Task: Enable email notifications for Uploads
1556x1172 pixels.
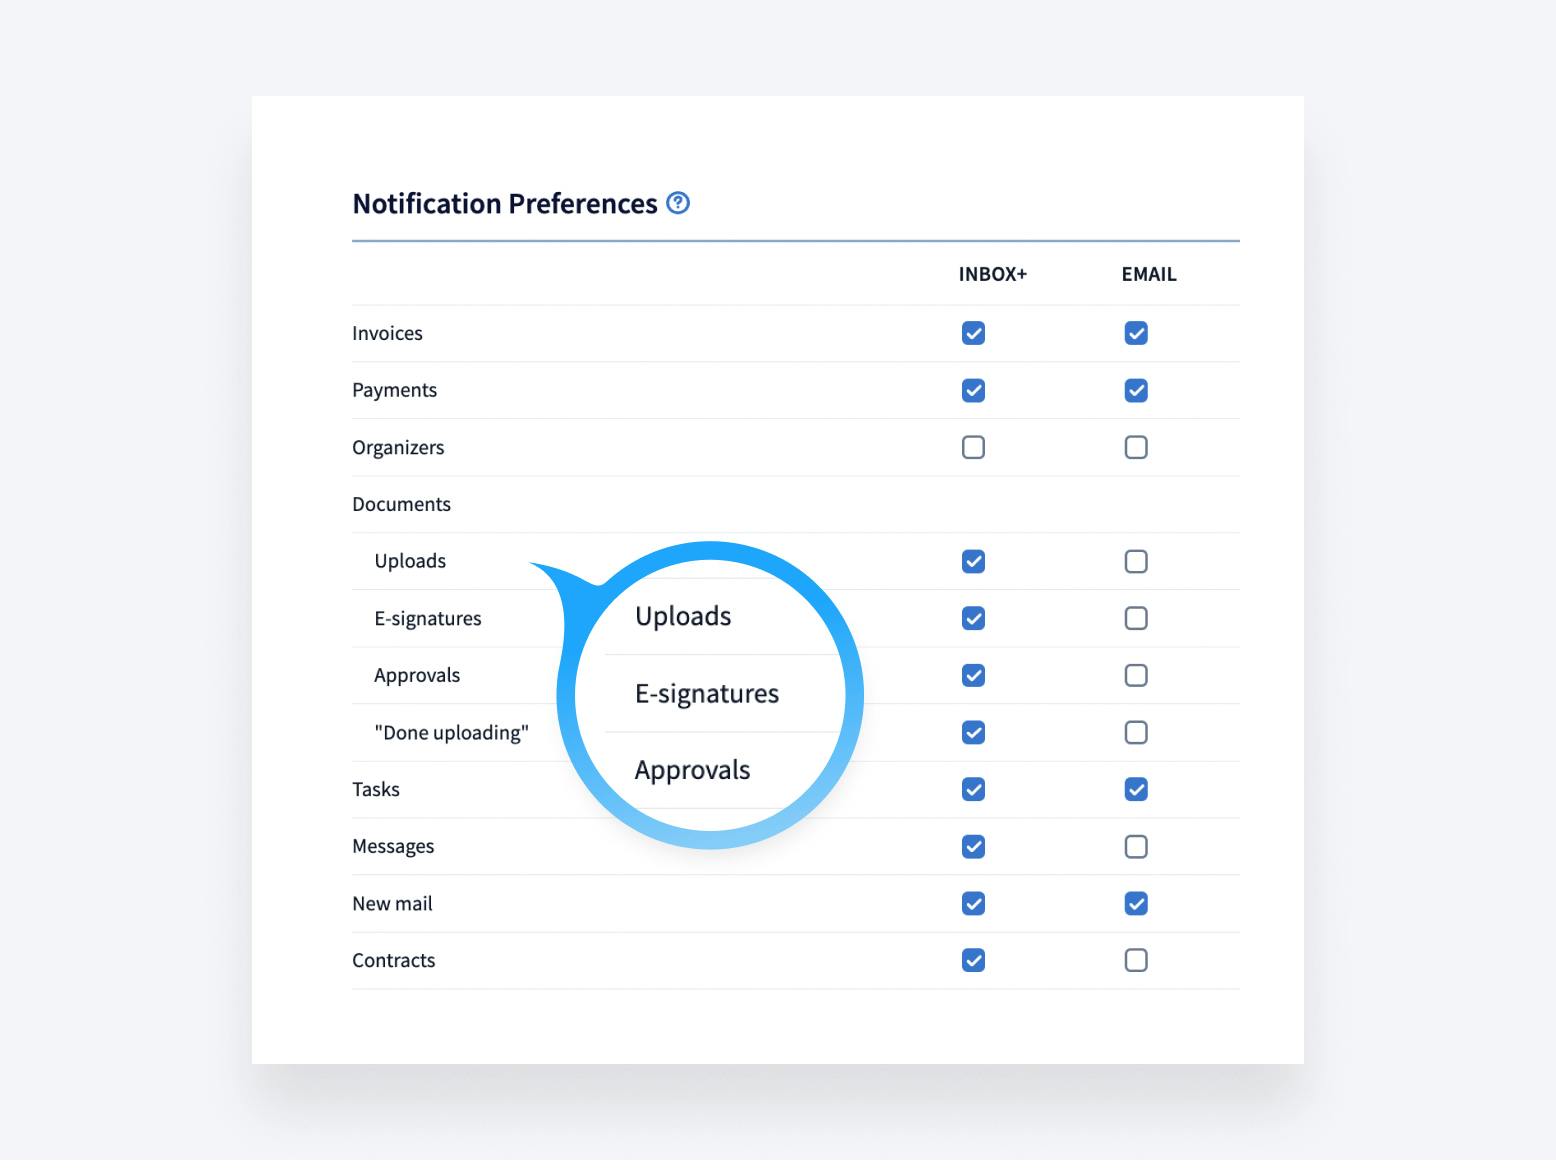Action: 1136,561
